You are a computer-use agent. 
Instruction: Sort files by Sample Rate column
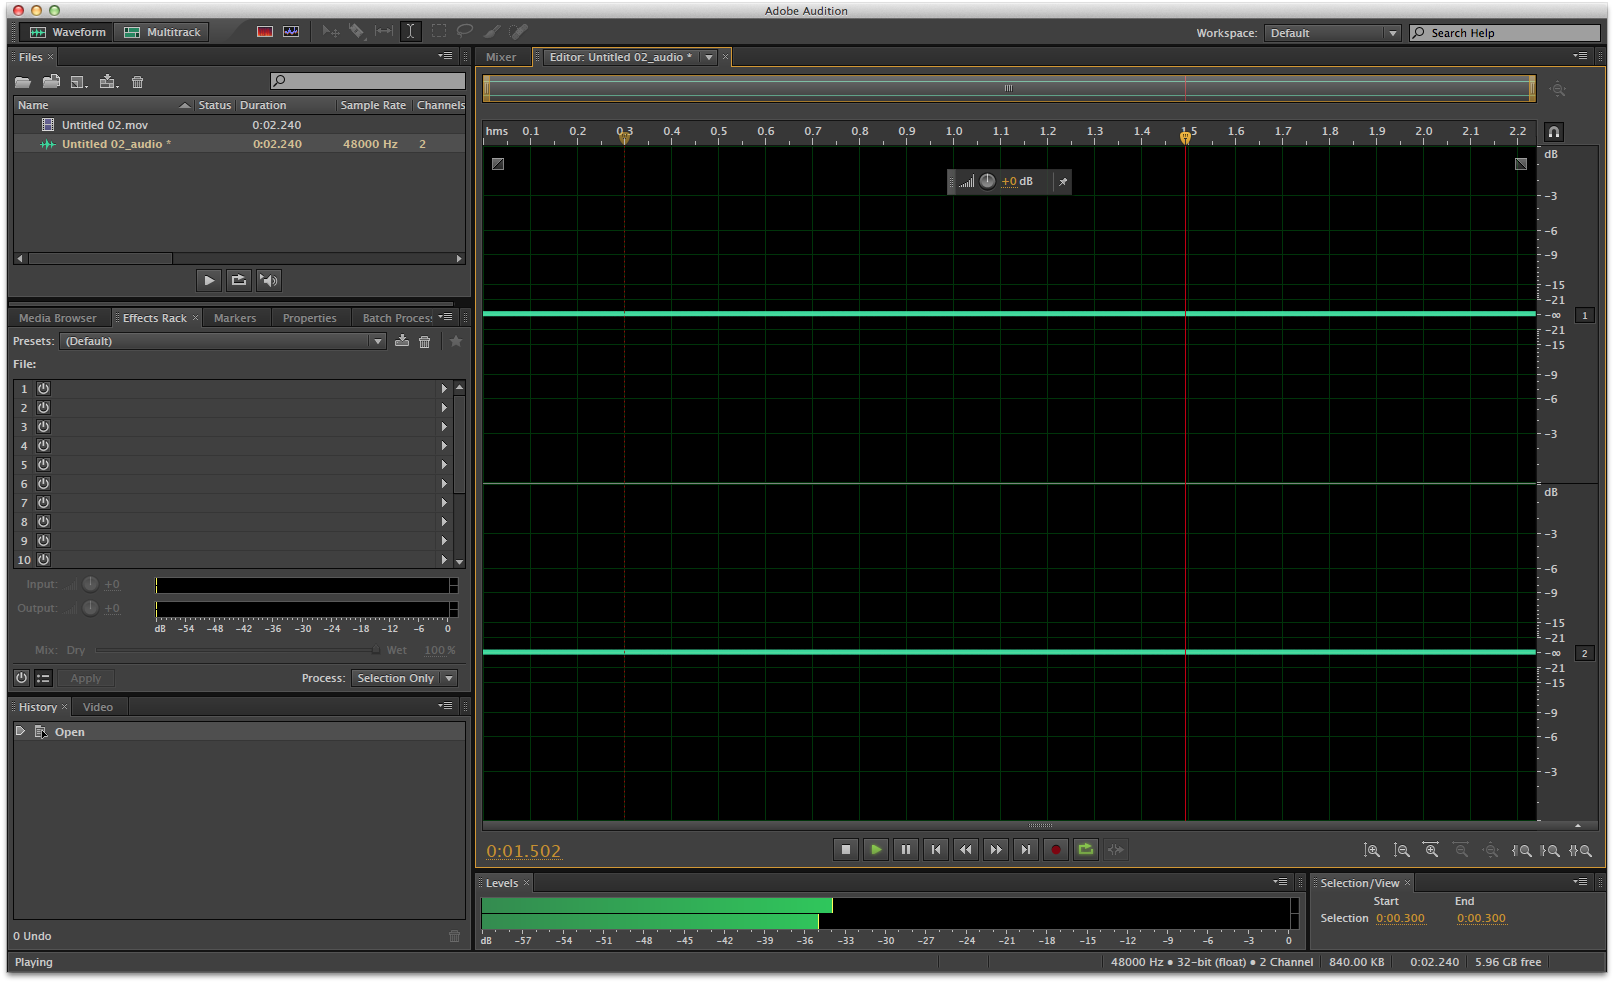373,105
